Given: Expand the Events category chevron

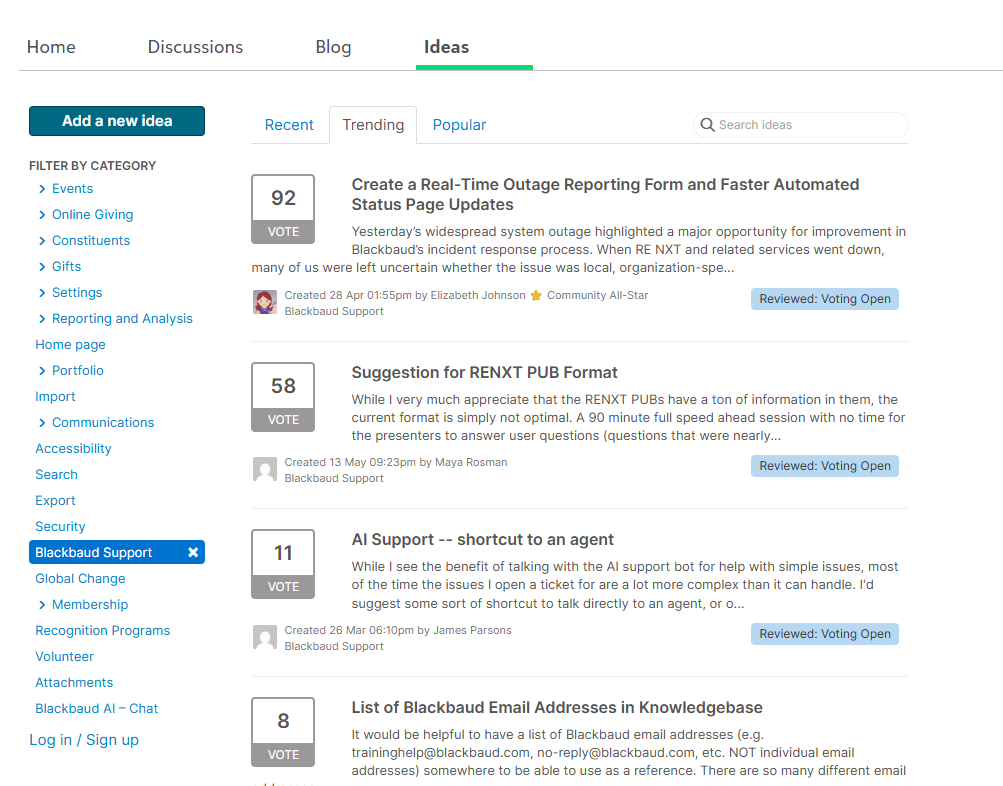Looking at the screenshot, I should (42, 189).
